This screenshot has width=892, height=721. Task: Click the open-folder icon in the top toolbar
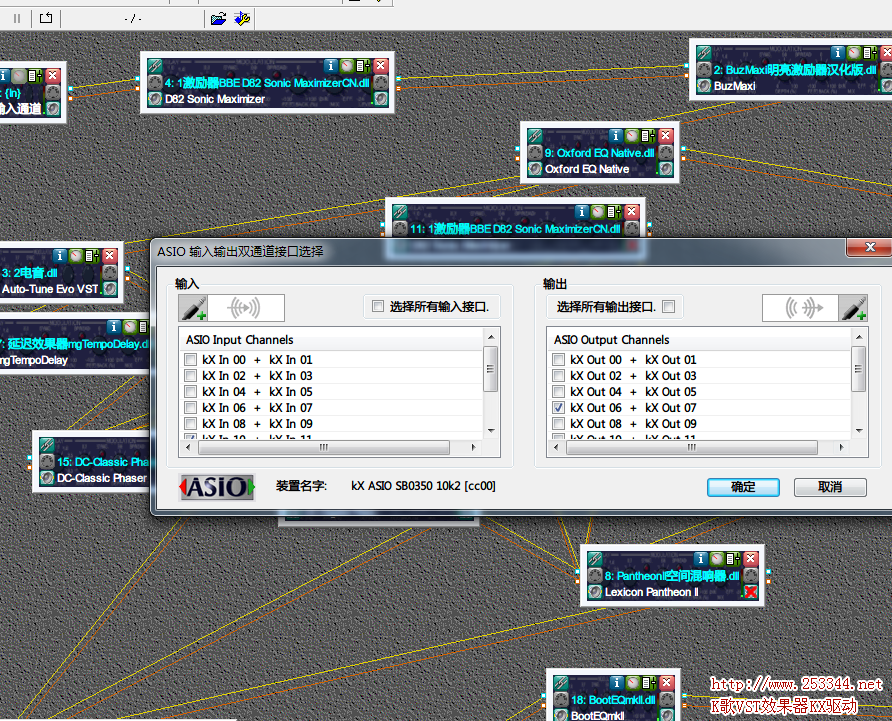218,19
